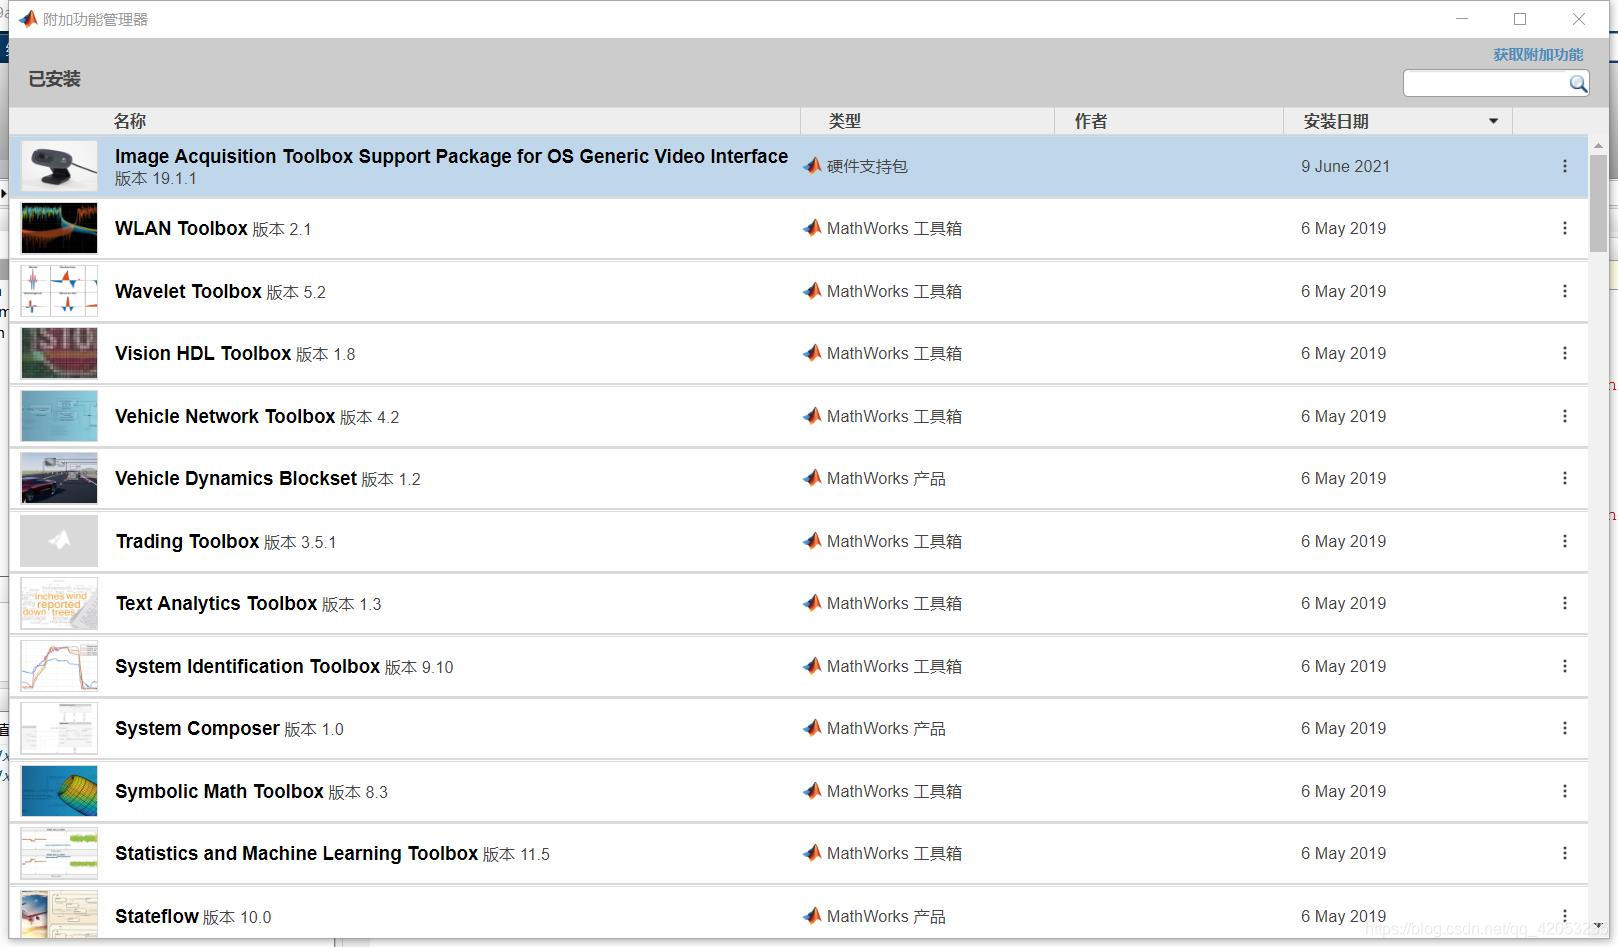Viewport: 1618px width, 947px height.
Task: Open options menu for Vehicle Network Toolbox
Action: click(1565, 416)
